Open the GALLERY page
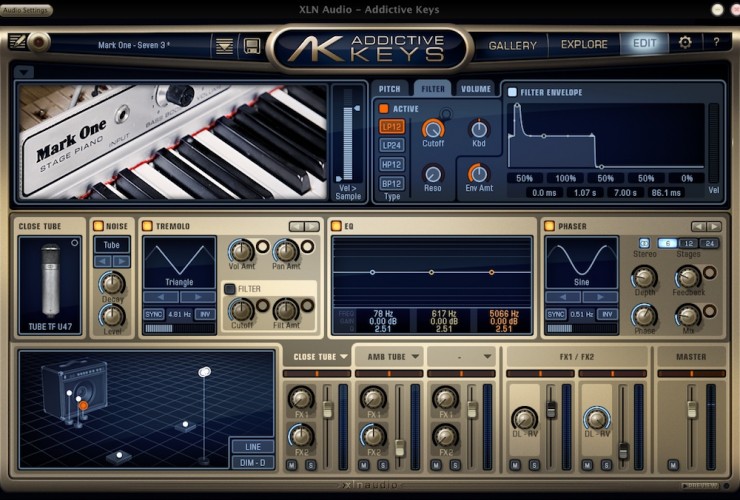 tap(513, 45)
